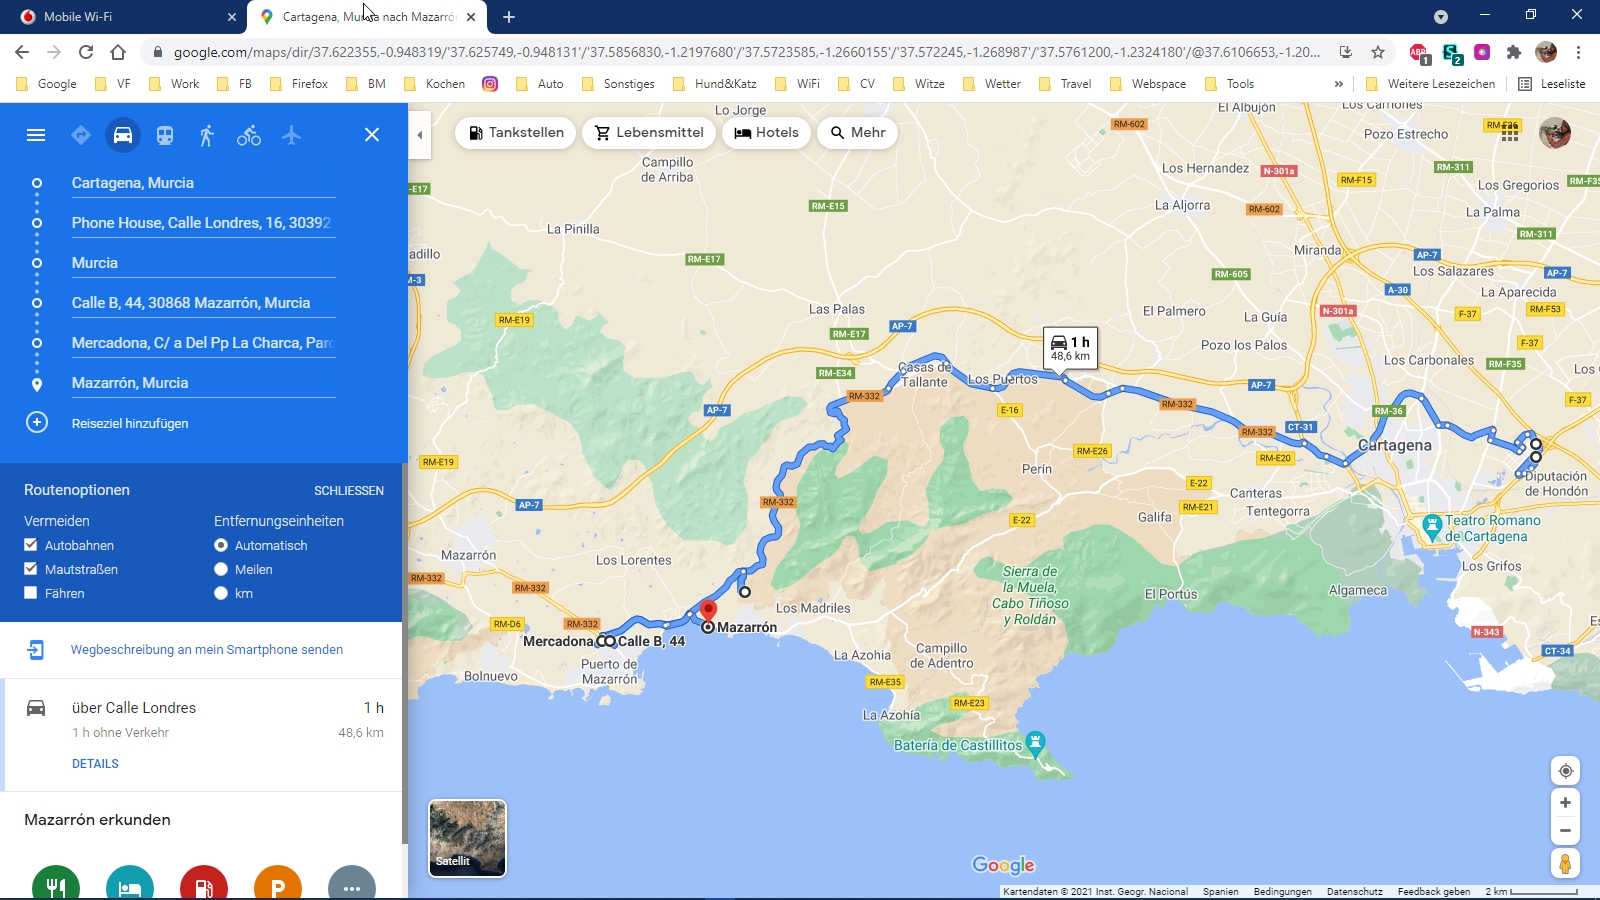
Task: Select the Meilen distance unit
Action: pos(221,569)
